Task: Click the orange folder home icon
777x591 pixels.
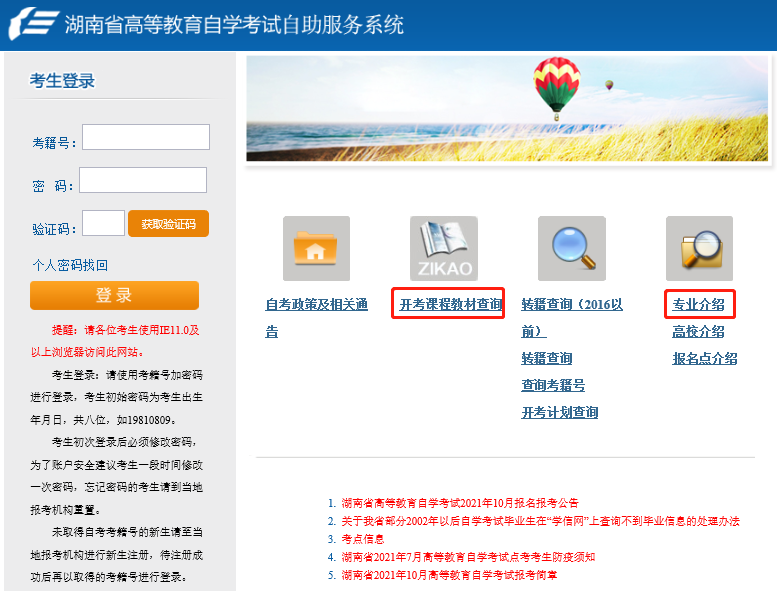Action: [x=316, y=249]
